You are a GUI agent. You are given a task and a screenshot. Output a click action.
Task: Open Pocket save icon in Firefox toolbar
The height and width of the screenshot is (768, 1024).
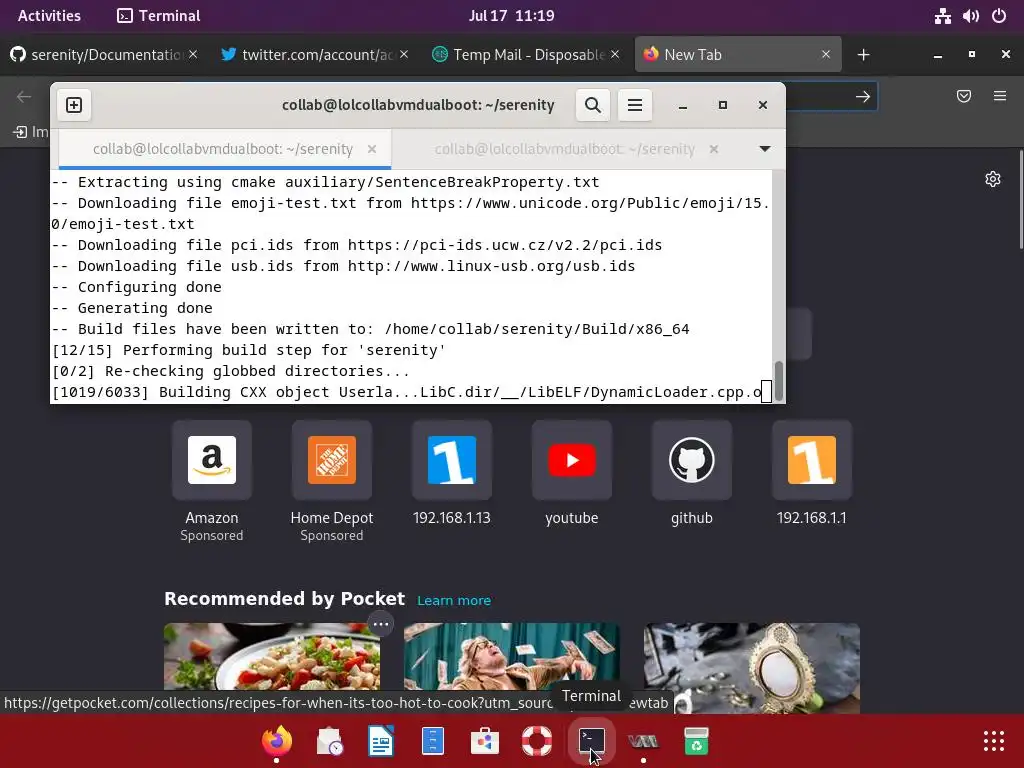point(964,97)
